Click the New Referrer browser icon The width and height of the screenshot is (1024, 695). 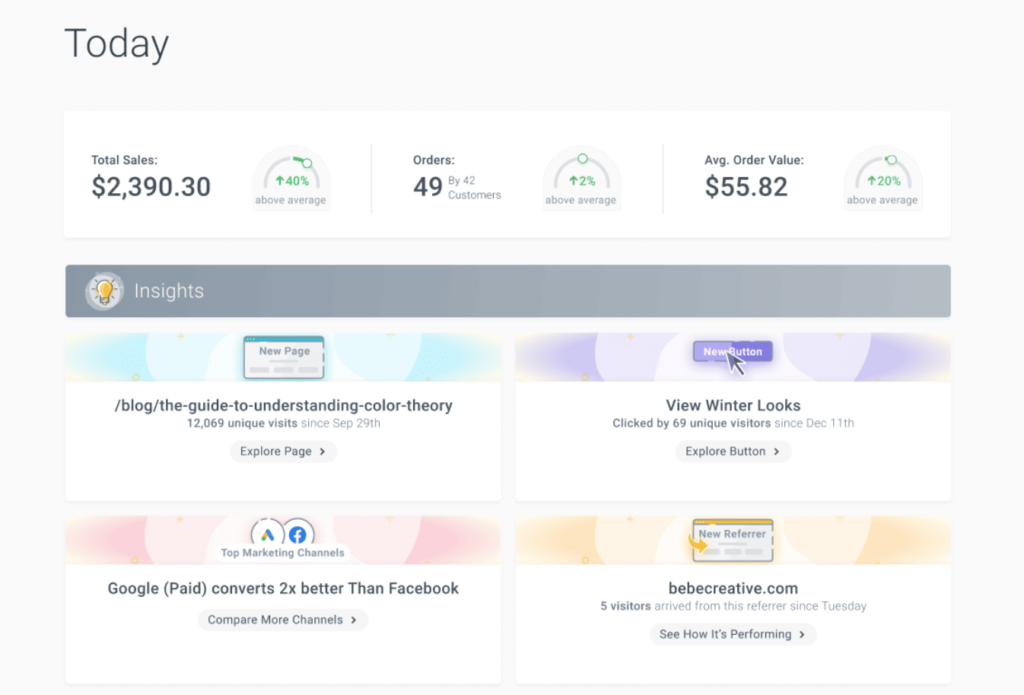[x=733, y=539]
